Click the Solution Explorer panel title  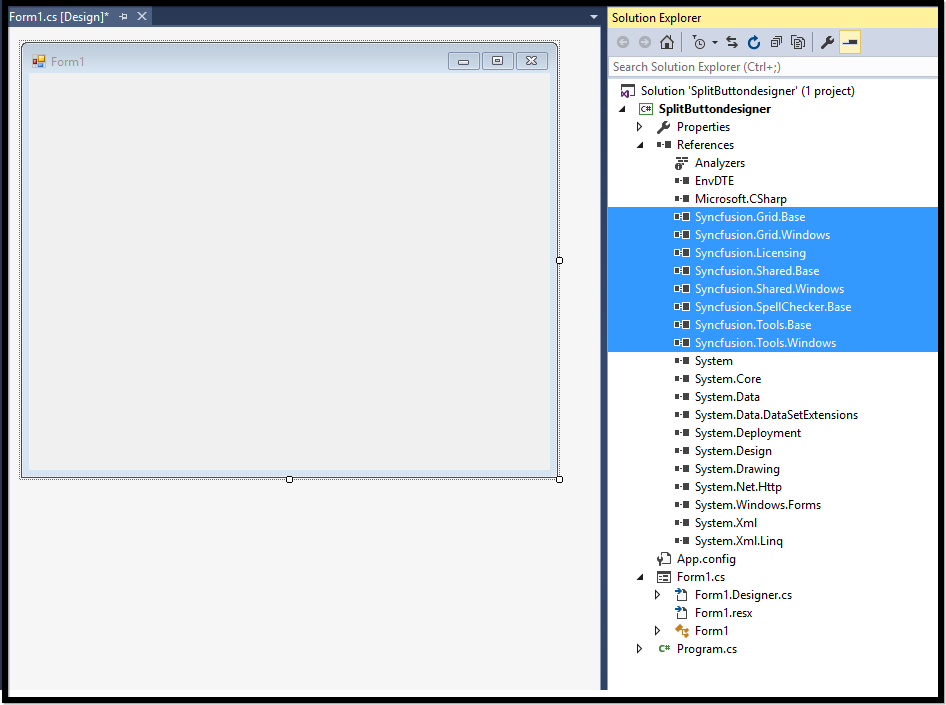(656, 18)
